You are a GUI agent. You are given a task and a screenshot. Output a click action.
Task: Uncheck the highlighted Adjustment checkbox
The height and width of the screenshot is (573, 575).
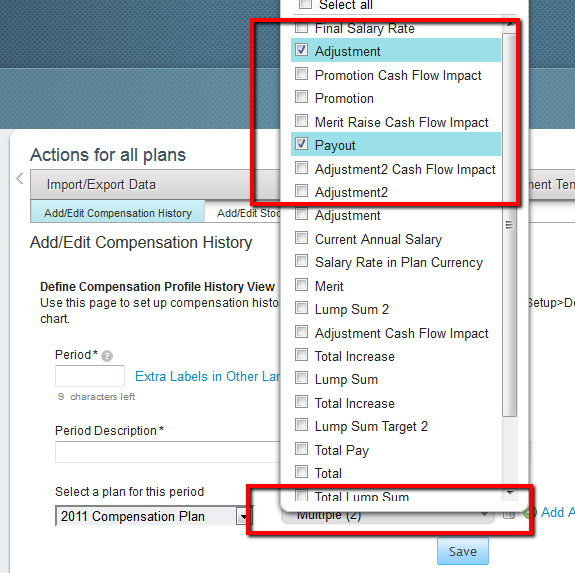(301, 50)
